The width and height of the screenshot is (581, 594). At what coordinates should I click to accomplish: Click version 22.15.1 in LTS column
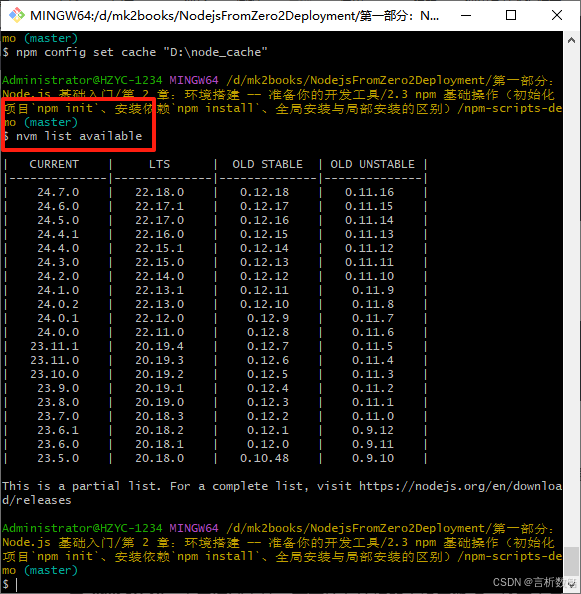[159, 248]
